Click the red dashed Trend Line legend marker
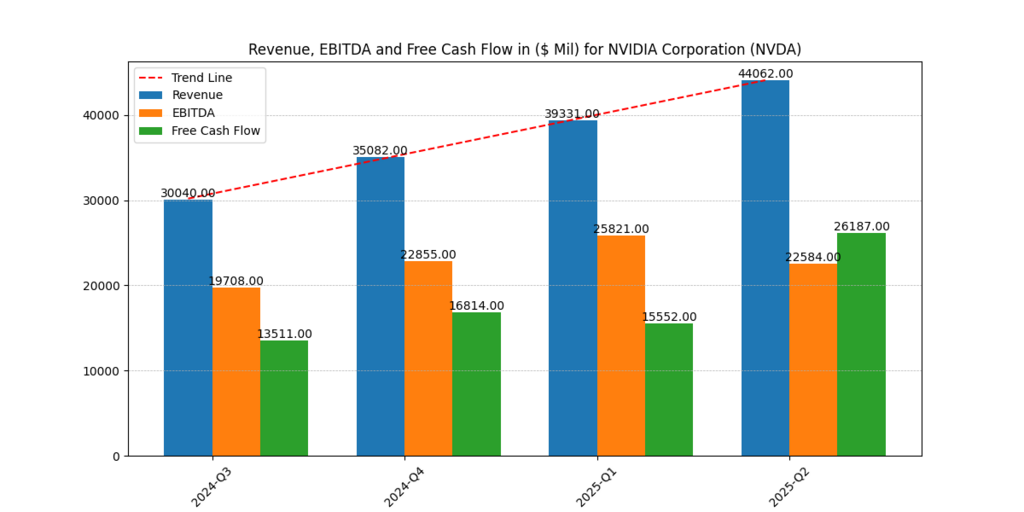Screen dimensions: 1024x512 coord(151,78)
